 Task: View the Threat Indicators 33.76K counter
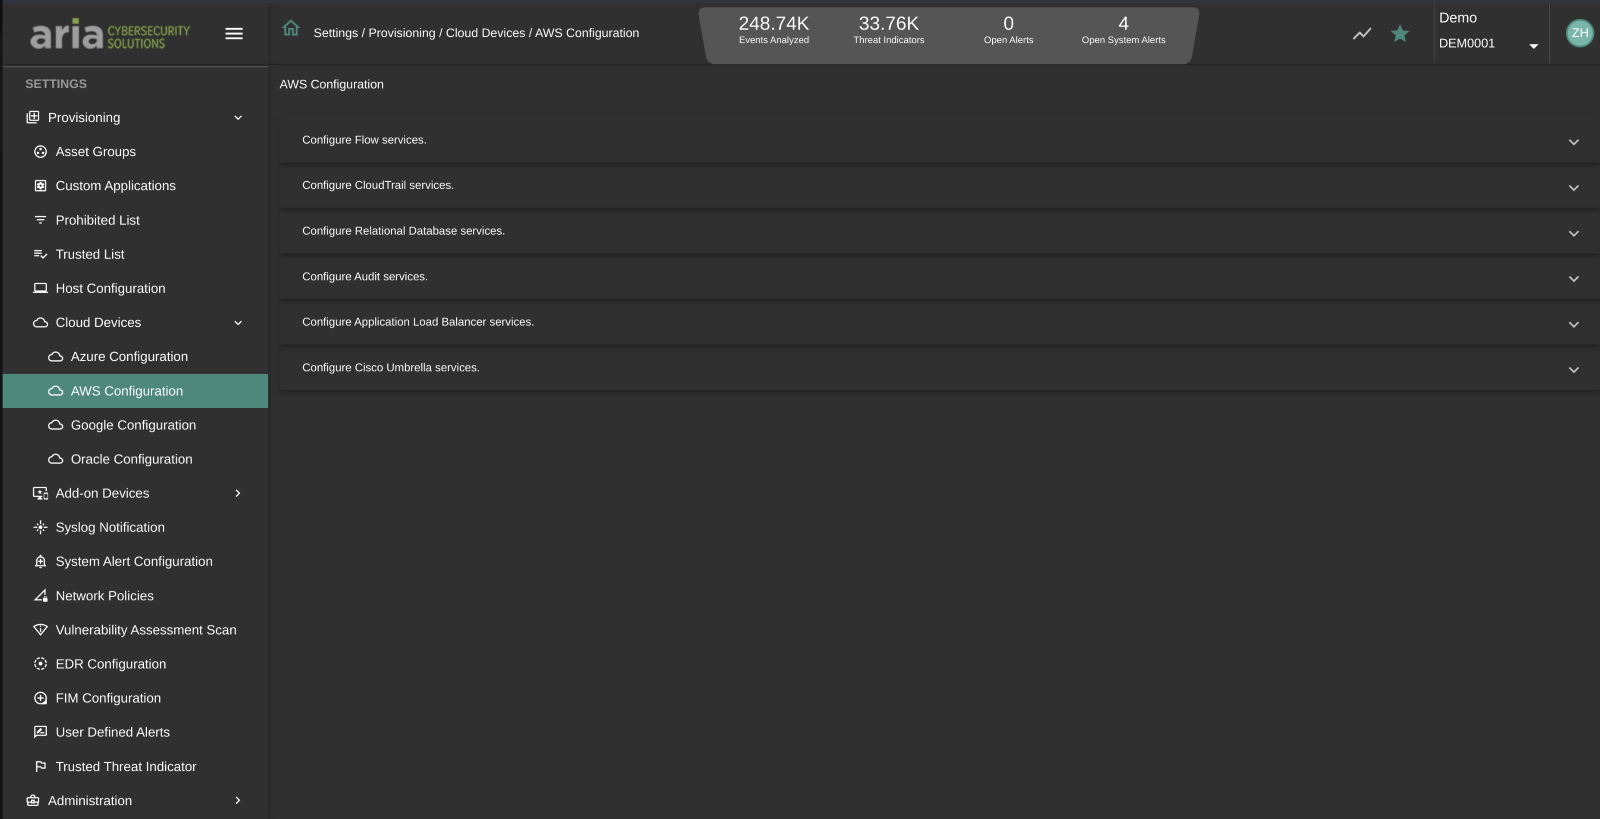pyautogui.click(x=889, y=30)
